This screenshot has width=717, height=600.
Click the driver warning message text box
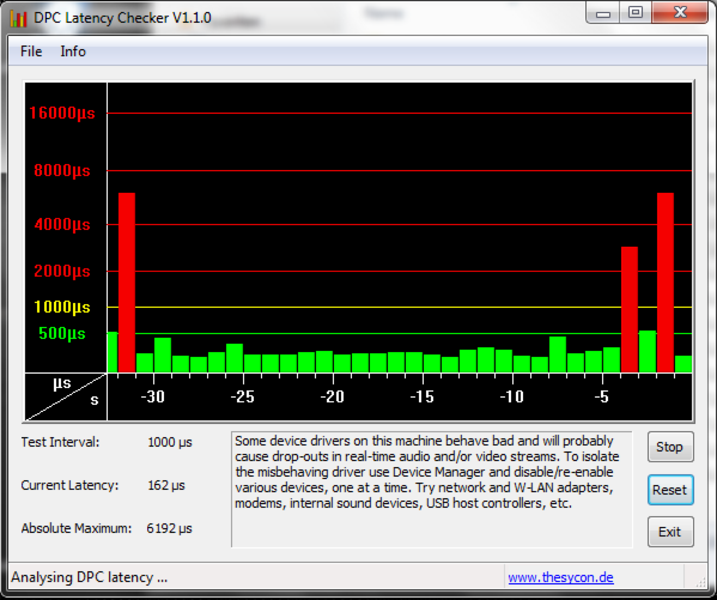pyautogui.click(x=432, y=489)
